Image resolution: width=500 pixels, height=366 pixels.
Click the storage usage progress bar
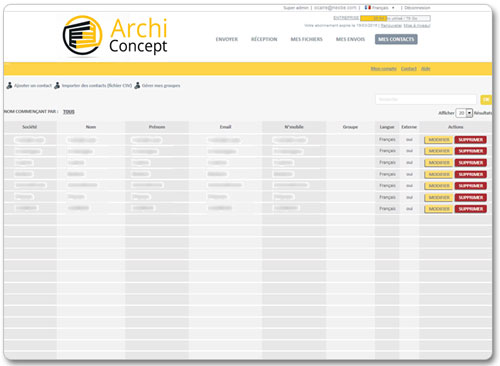click(x=395, y=18)
